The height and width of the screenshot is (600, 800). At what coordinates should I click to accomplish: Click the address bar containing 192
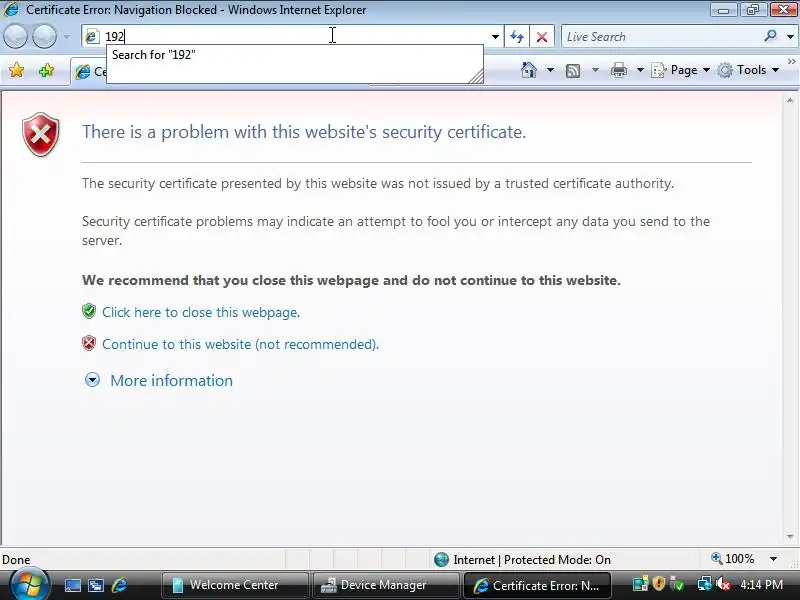coord(291,37)
